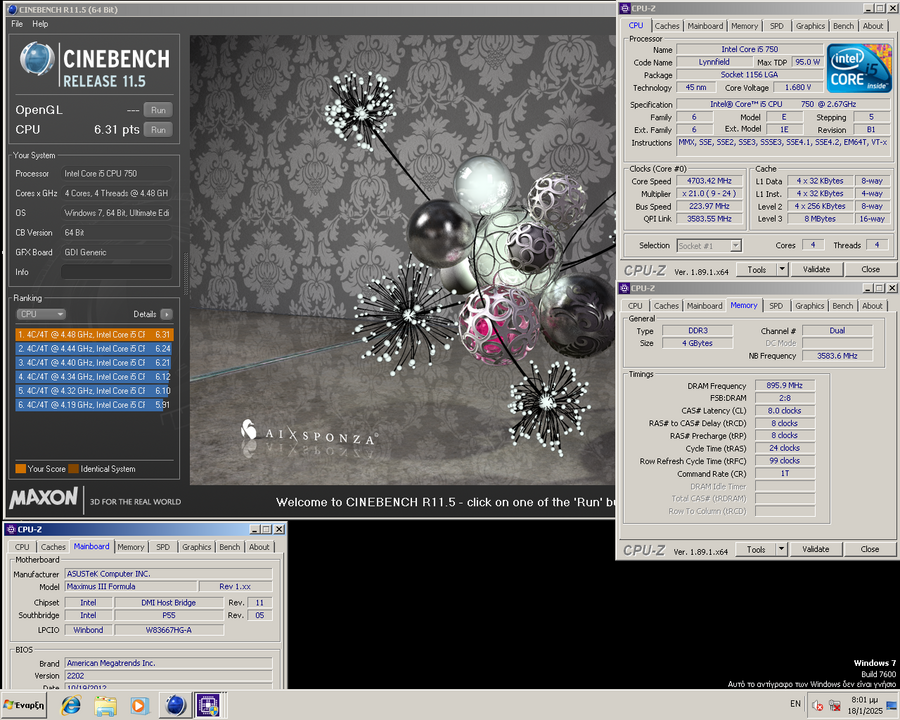Click the network status tray icon

[x=835, y=706]
